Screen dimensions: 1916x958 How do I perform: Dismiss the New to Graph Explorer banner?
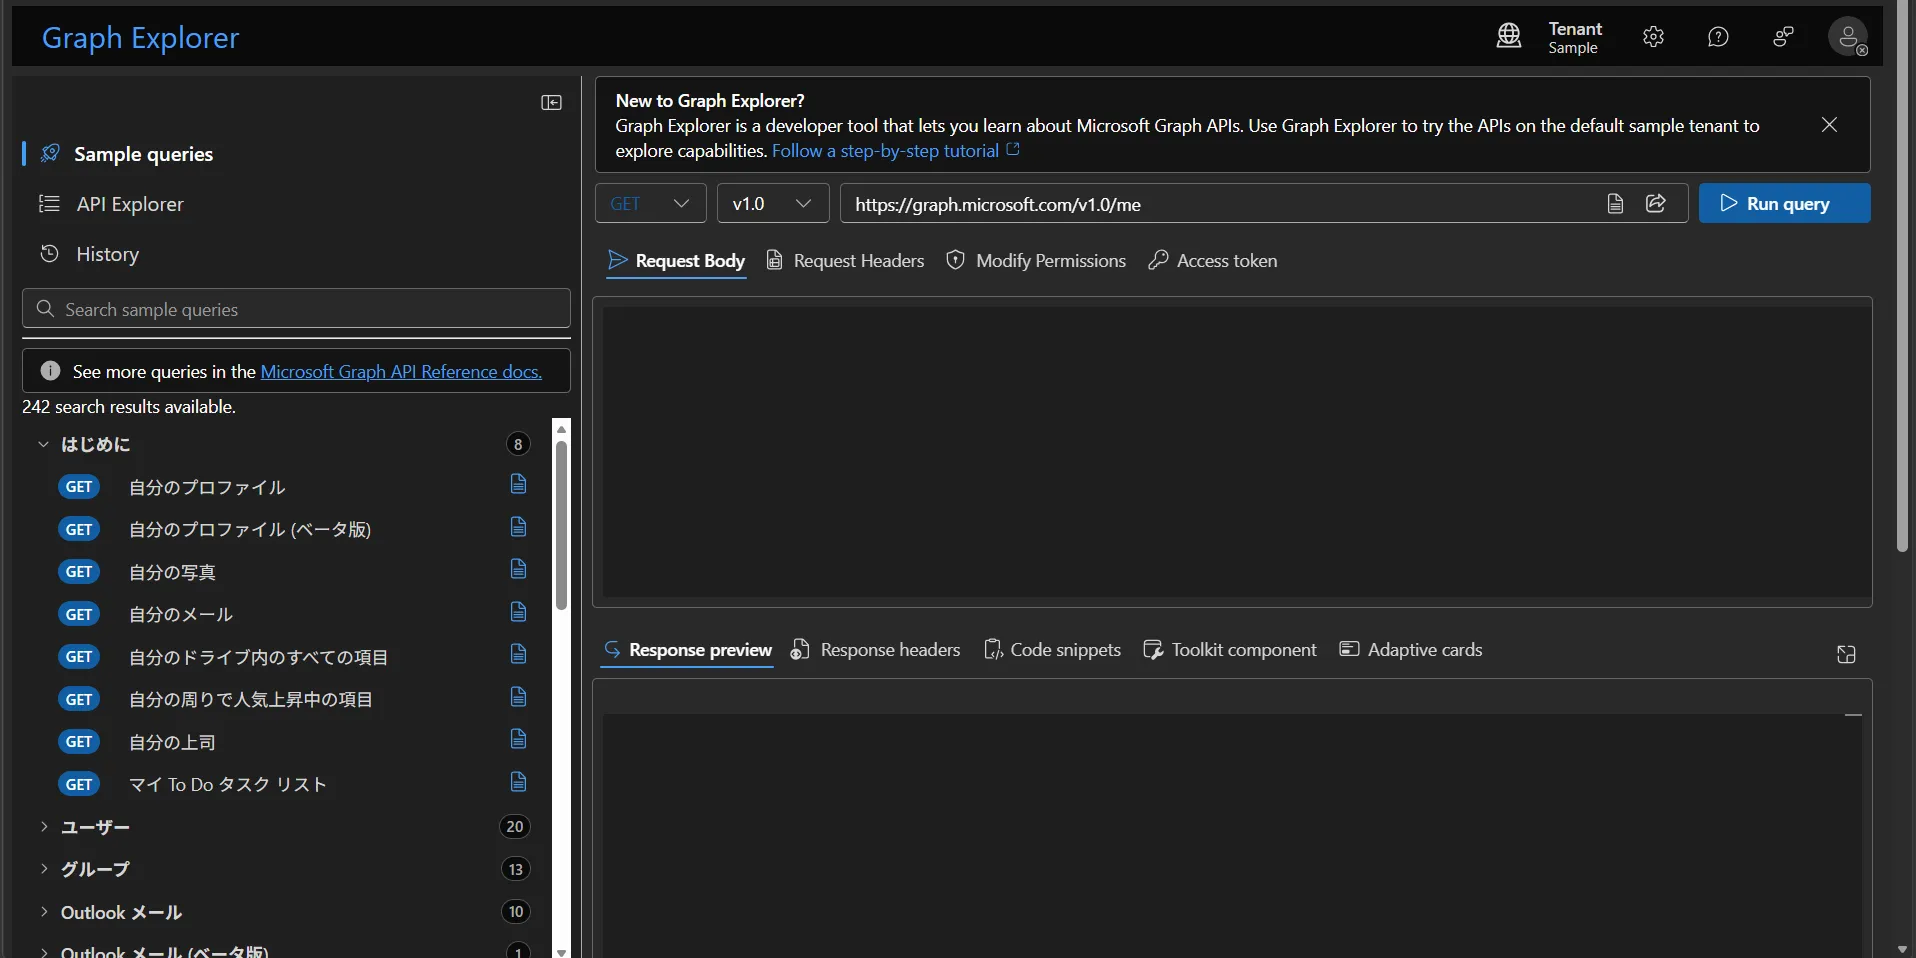1829,125
